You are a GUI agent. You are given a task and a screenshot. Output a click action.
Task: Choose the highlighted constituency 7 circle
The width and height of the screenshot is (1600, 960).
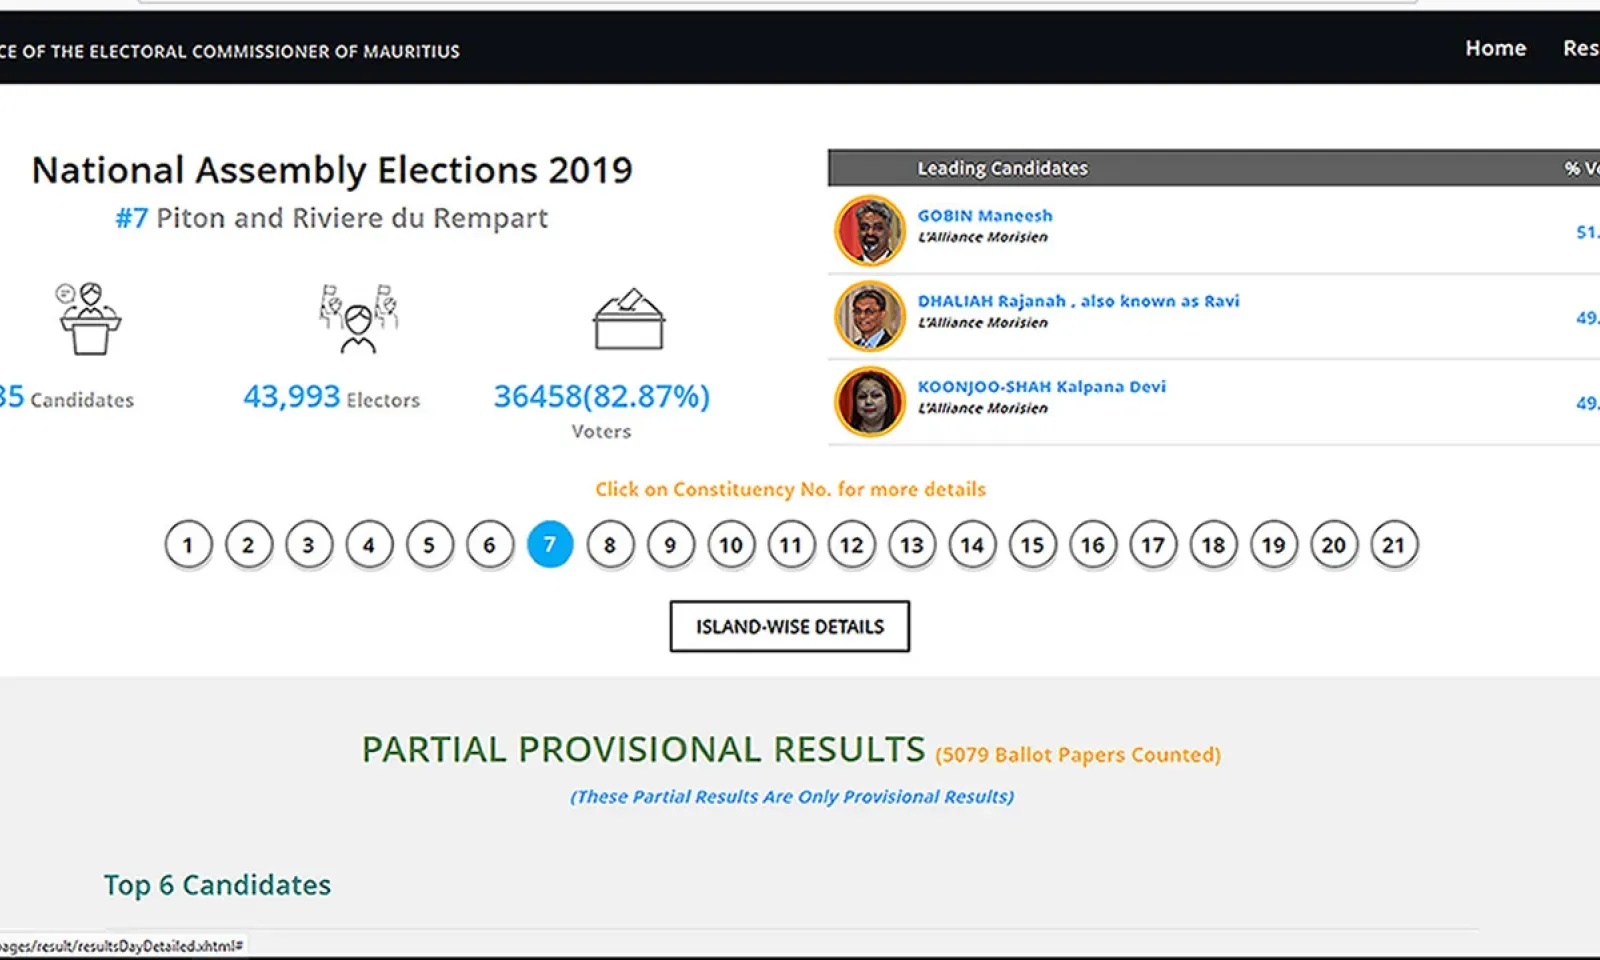click(x=549, y=545)
